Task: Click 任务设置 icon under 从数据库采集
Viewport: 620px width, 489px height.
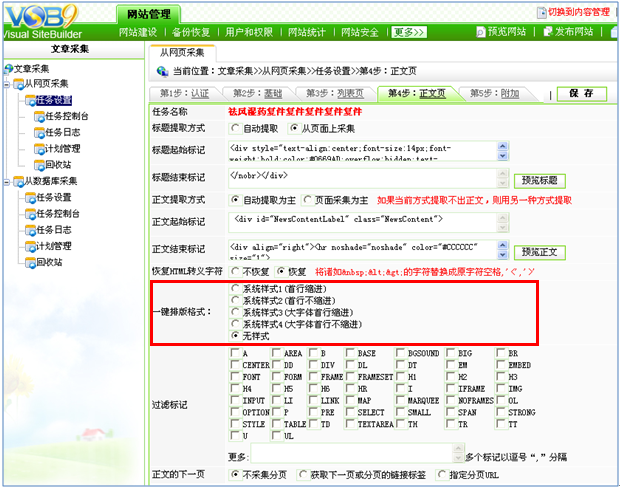Action: click(x=30, y=198)
